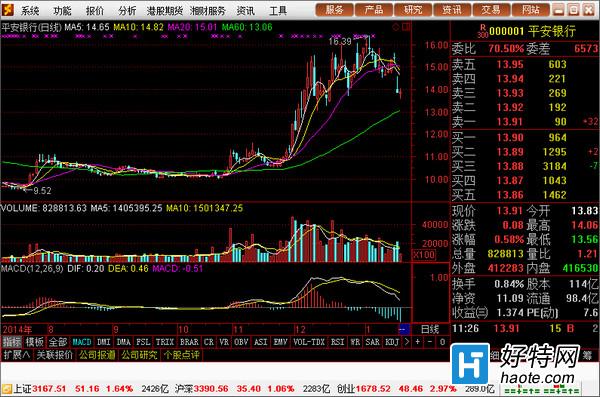Image resolution: width=600 pixels, height=397 pixels.
Task: Click the application logo icon
Action: tap(8, 9)
